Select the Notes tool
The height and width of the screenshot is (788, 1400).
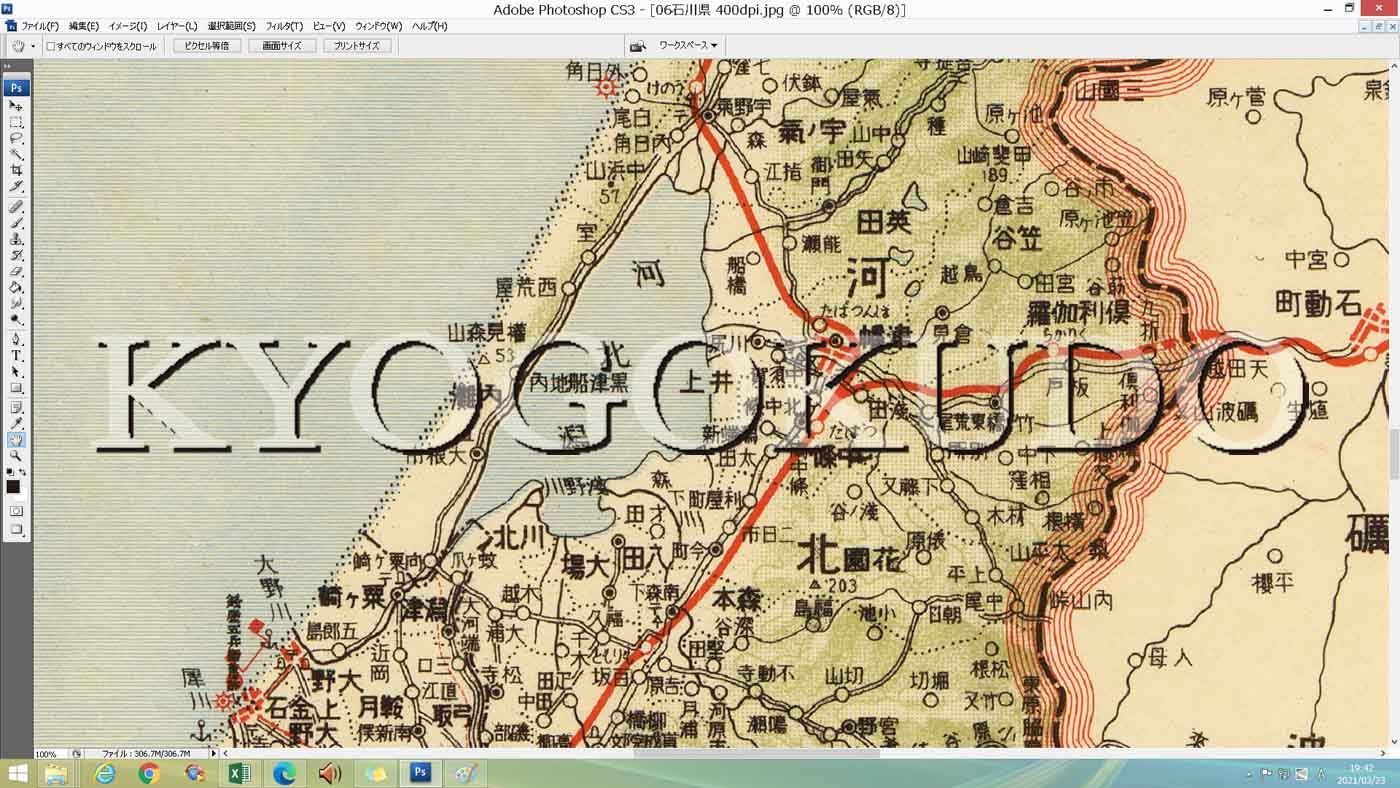click(x=16, y=407)
